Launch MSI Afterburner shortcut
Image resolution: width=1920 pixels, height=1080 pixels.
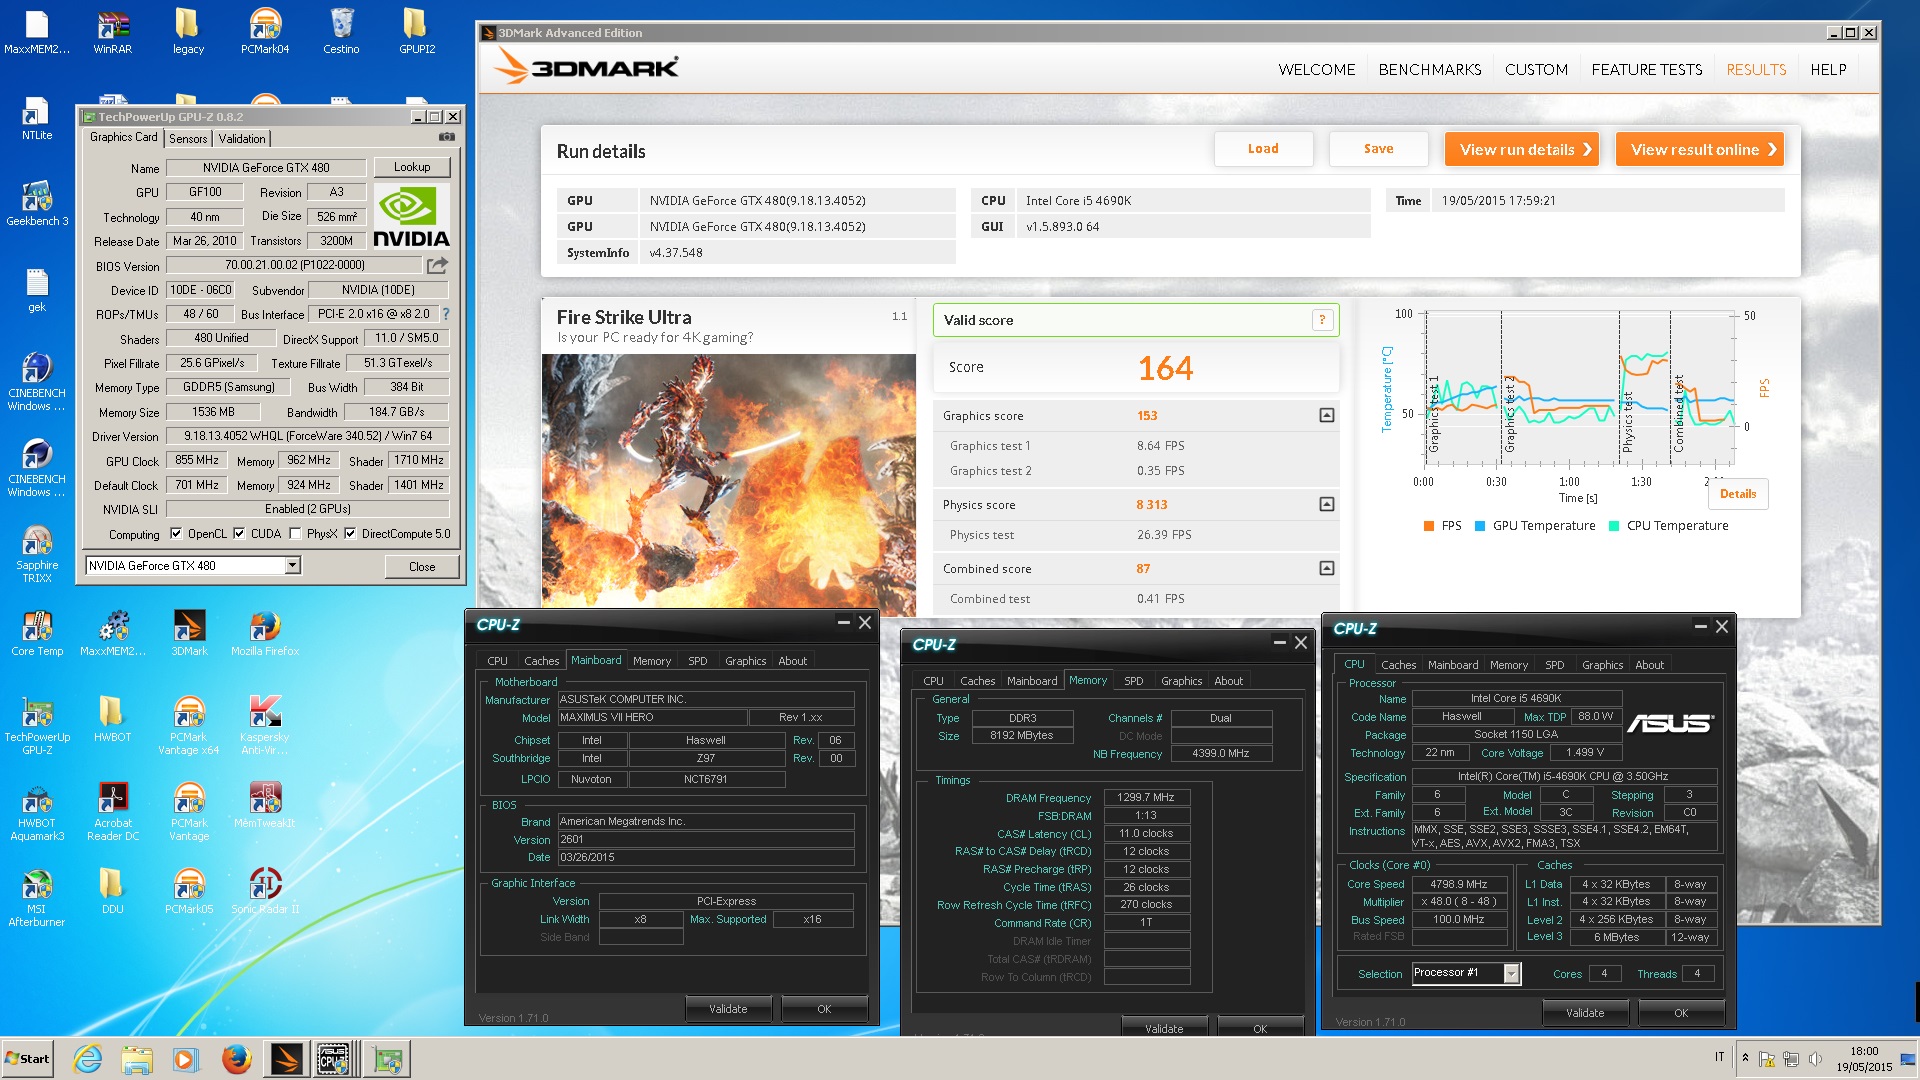(x=37, y=898)
